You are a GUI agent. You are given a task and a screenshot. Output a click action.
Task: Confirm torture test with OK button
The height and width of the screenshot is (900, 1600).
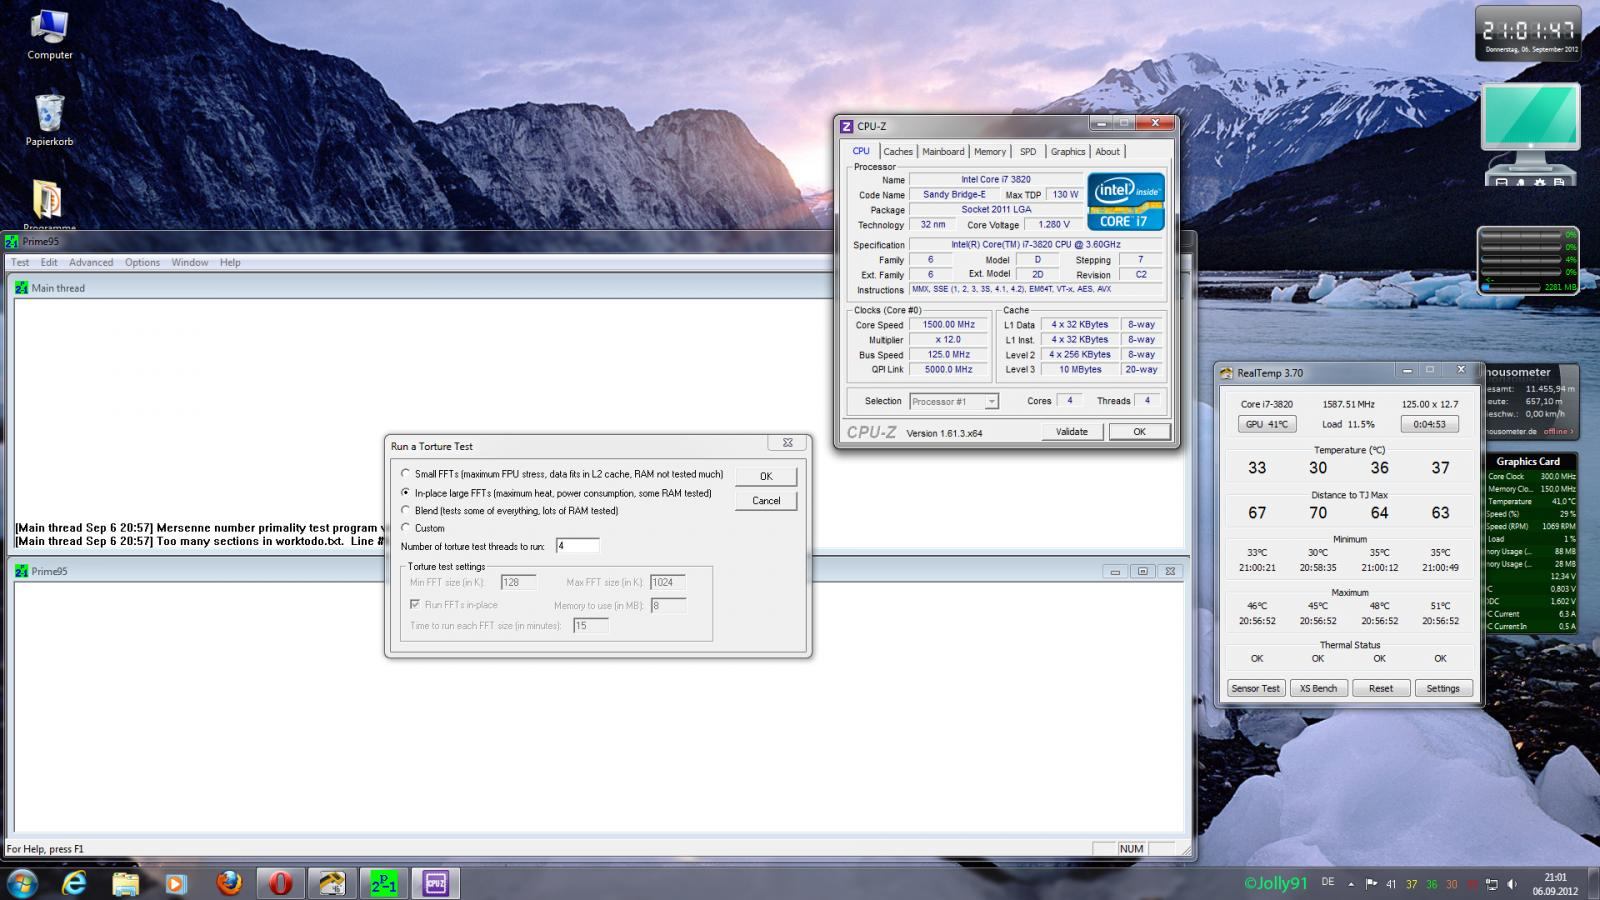point(766,477)
